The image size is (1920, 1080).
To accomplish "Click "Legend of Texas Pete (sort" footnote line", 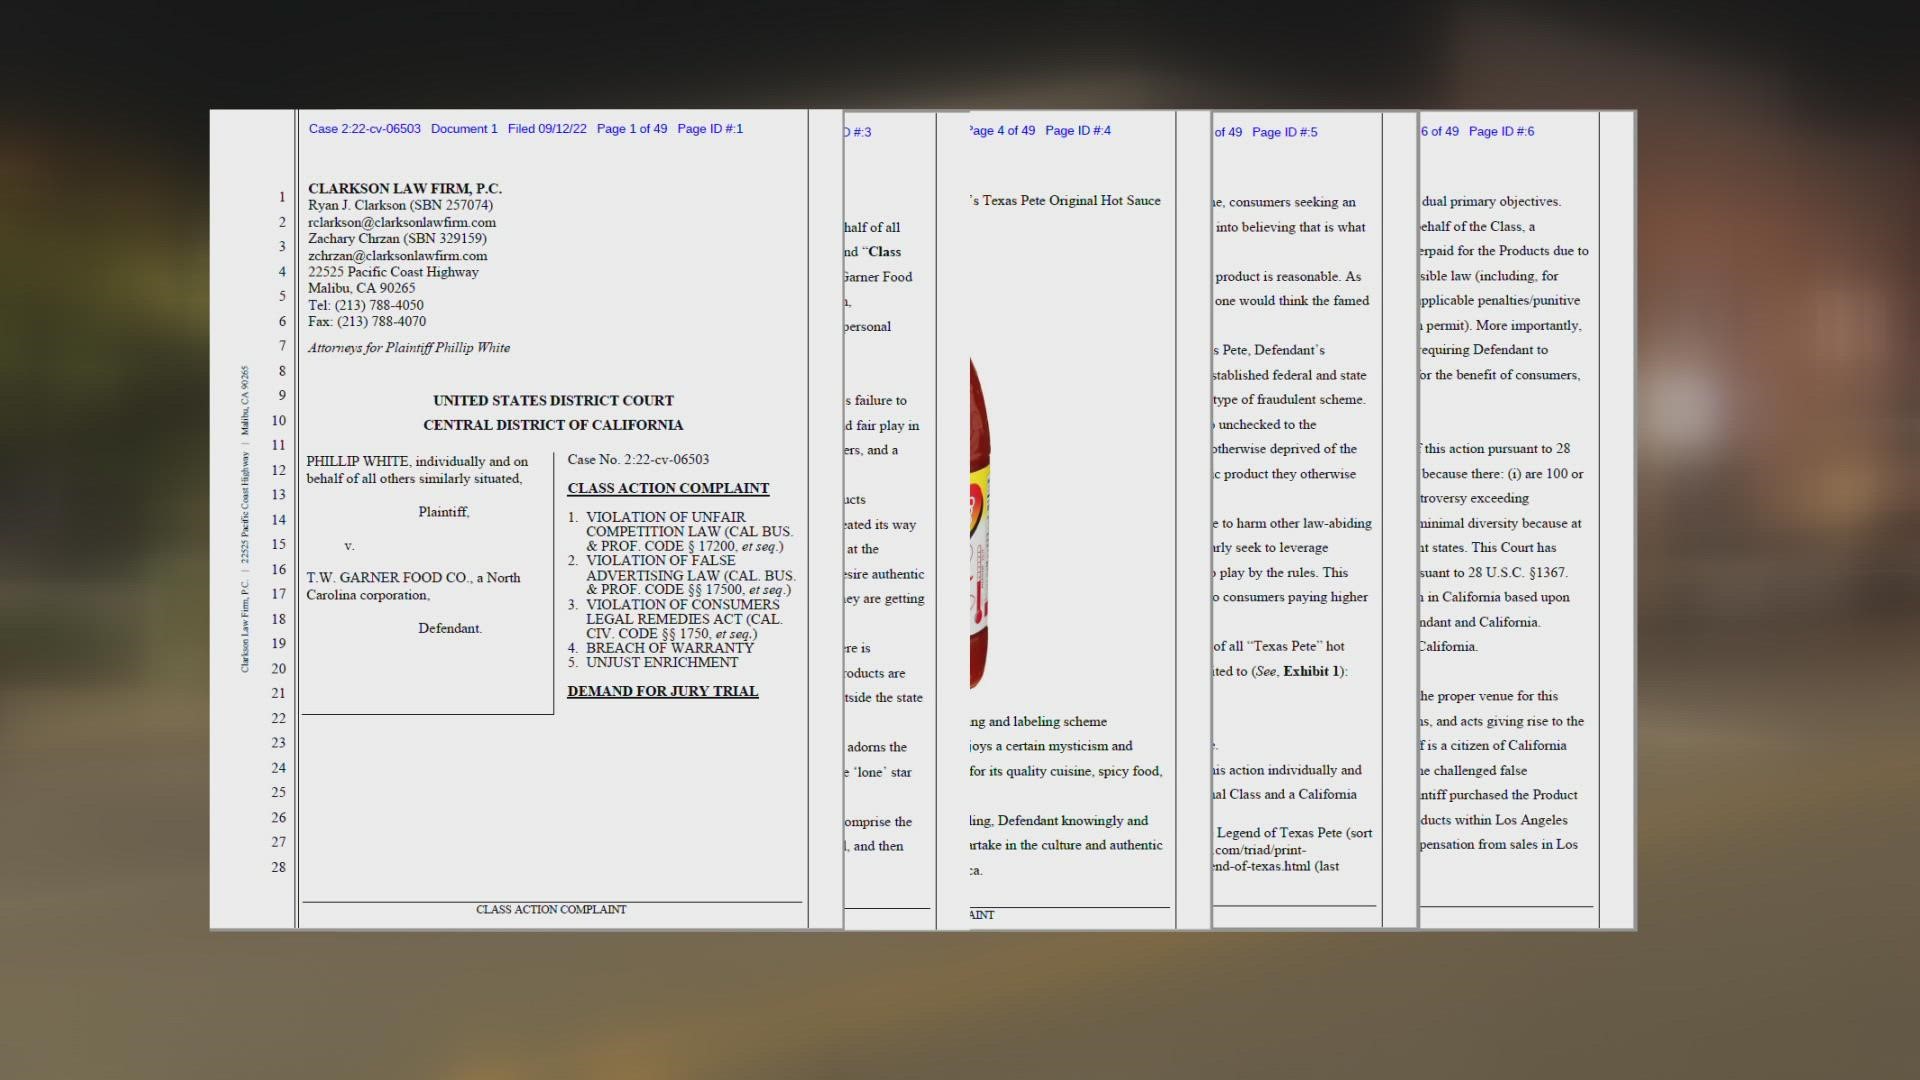I will [x=1294, y=833].
